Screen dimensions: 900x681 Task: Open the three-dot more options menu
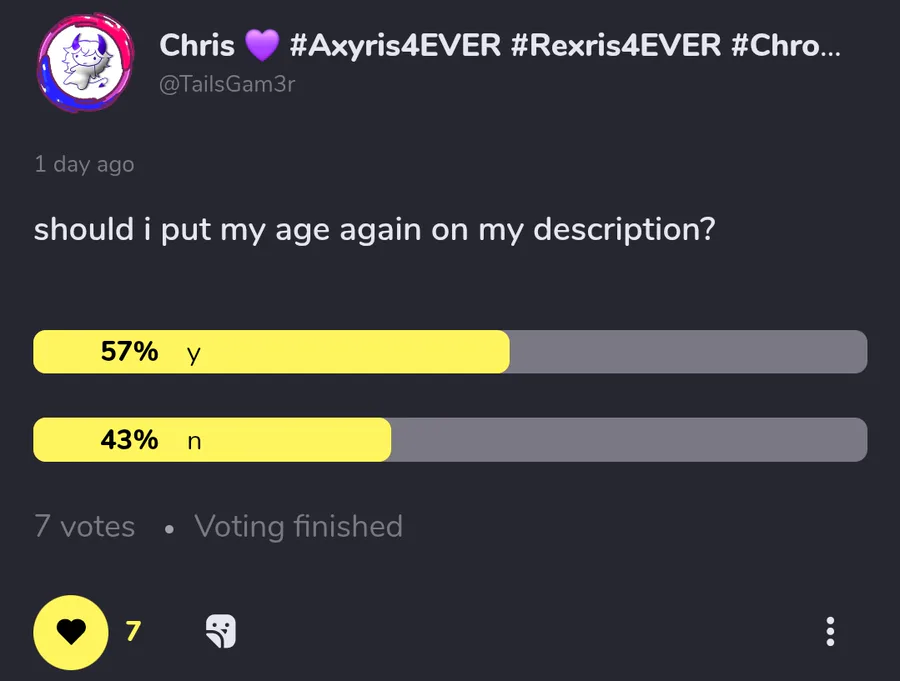coord(830,632)
